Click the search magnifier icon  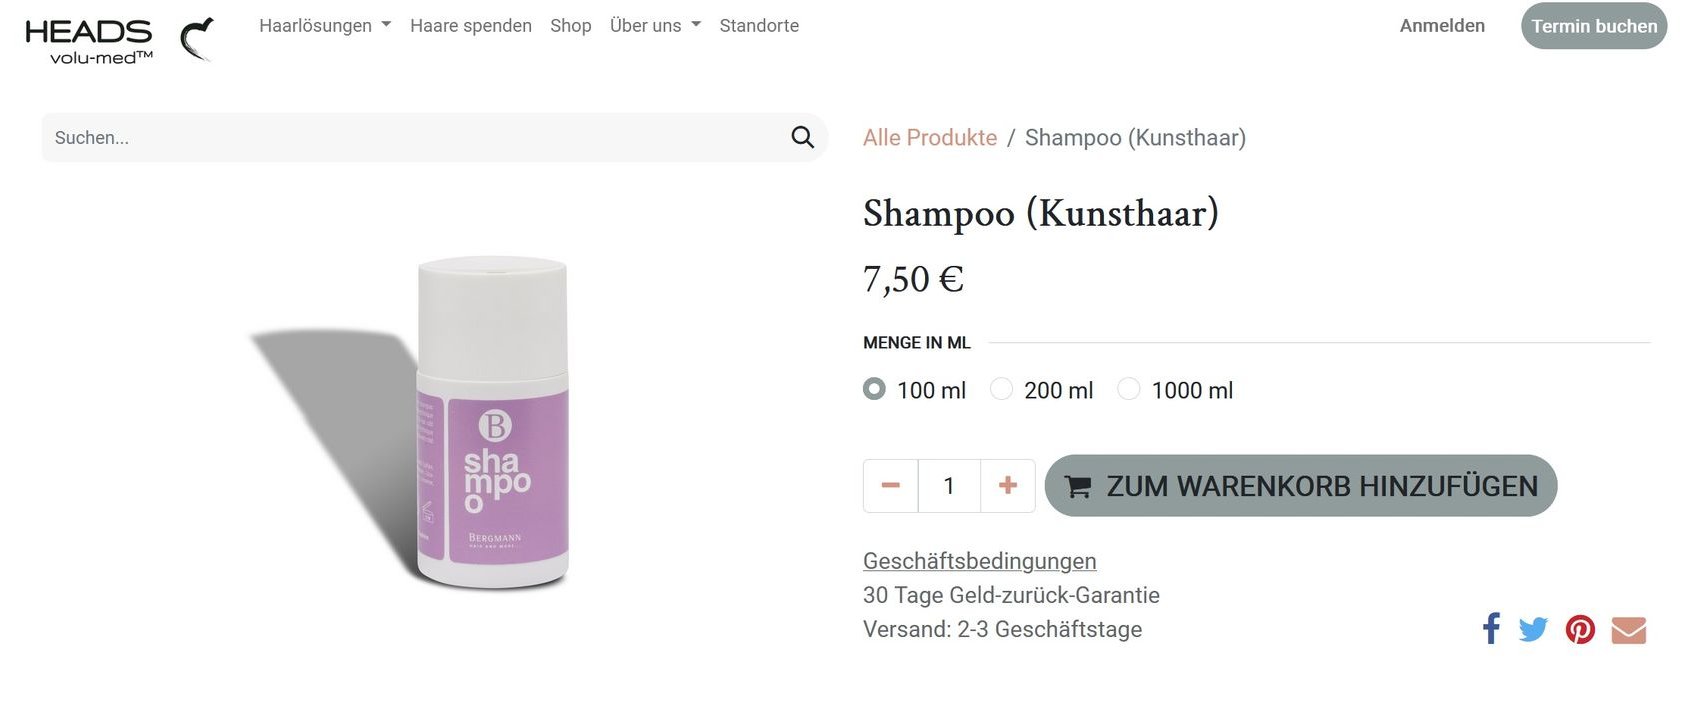coord(802,137)
